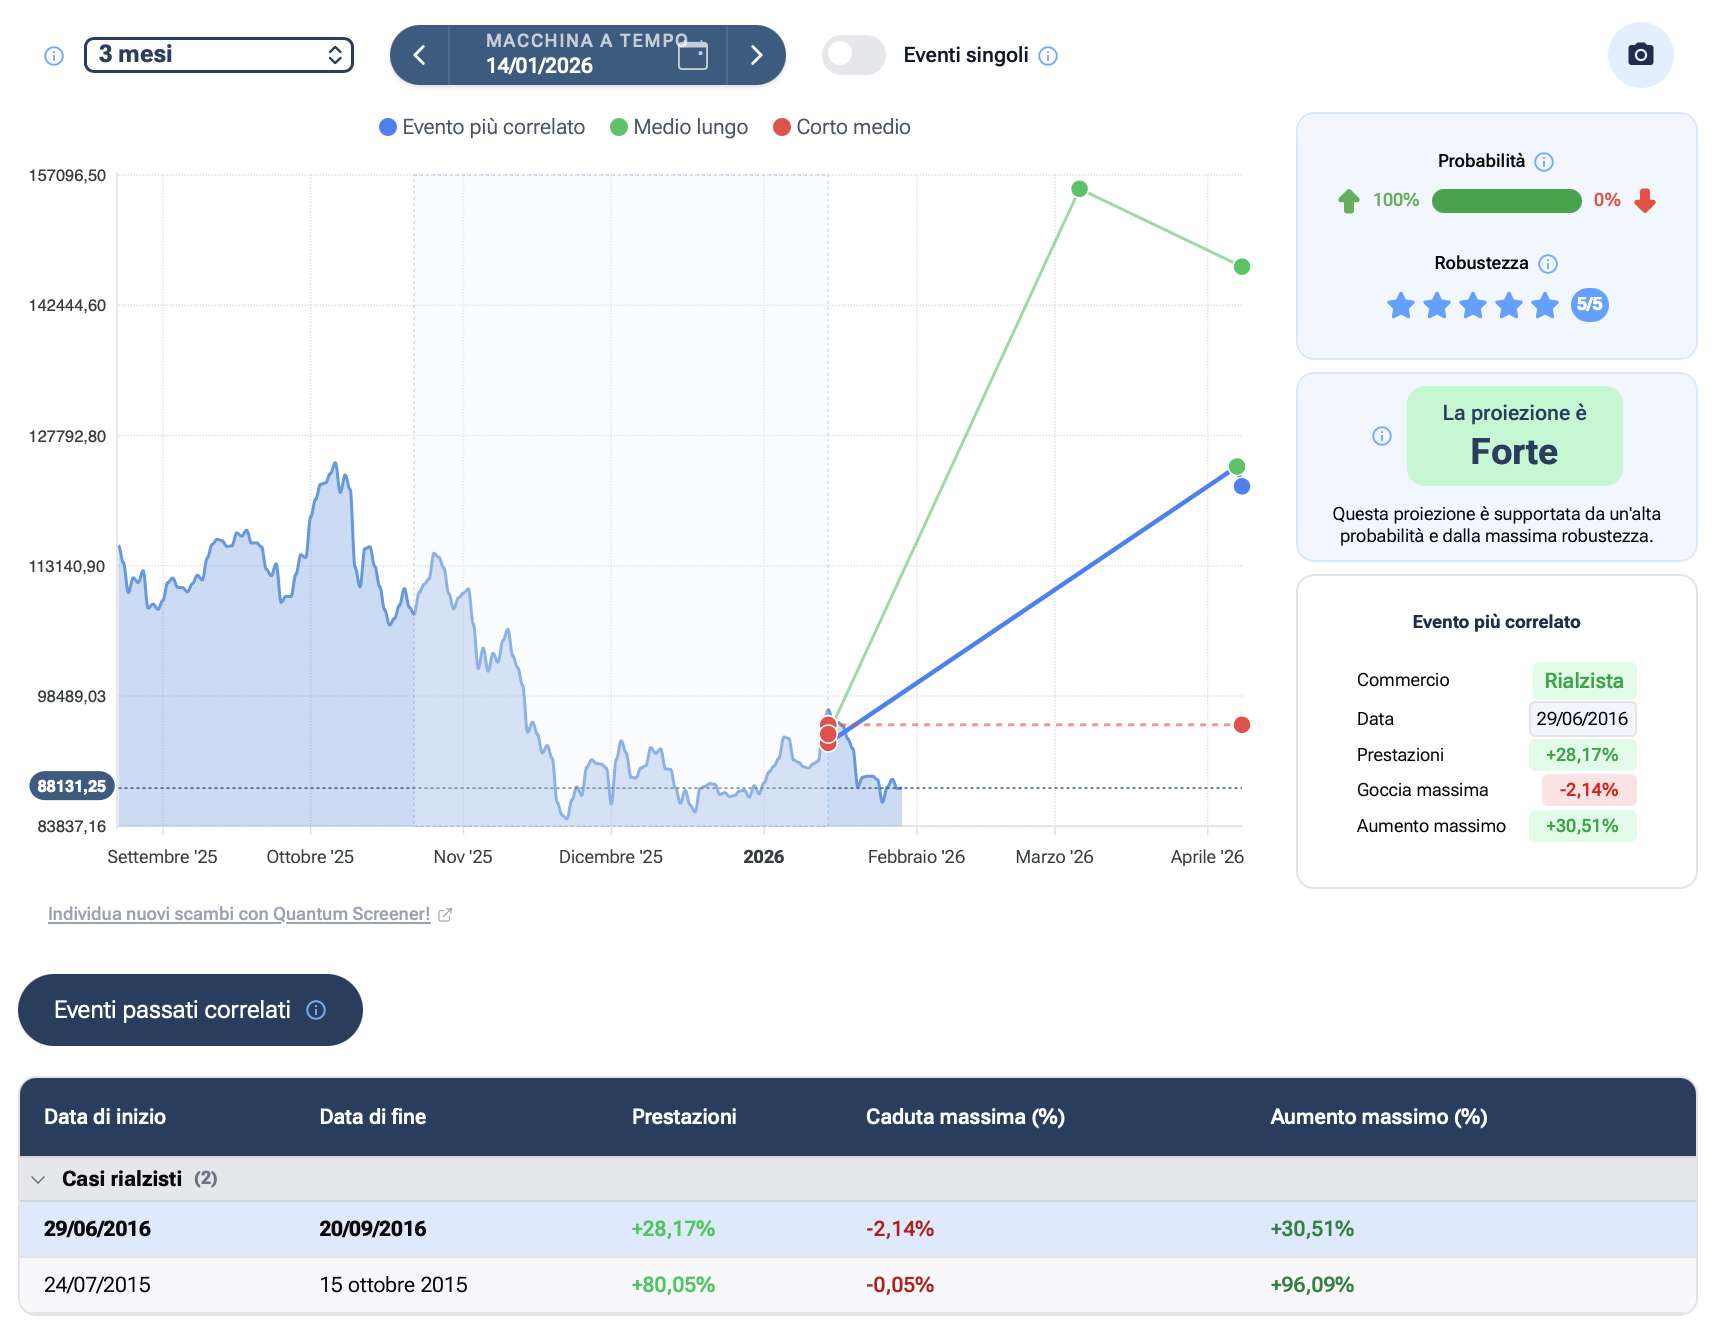Image resolution: width=1722 pixels, height=1340 pixels.
Task: Hide the Medio lungo legend series
Action: tap(679, 127)
